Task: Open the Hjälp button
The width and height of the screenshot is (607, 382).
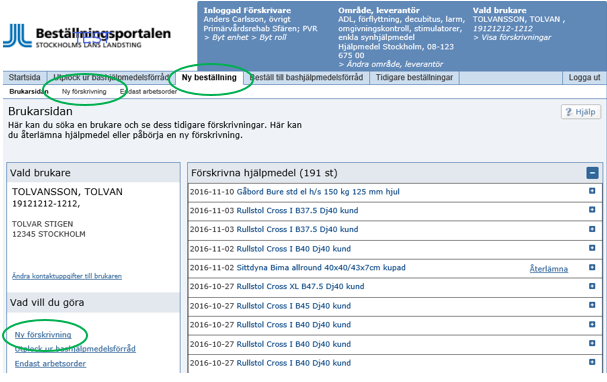Action: pyautogui.click(x=581, y=112)
